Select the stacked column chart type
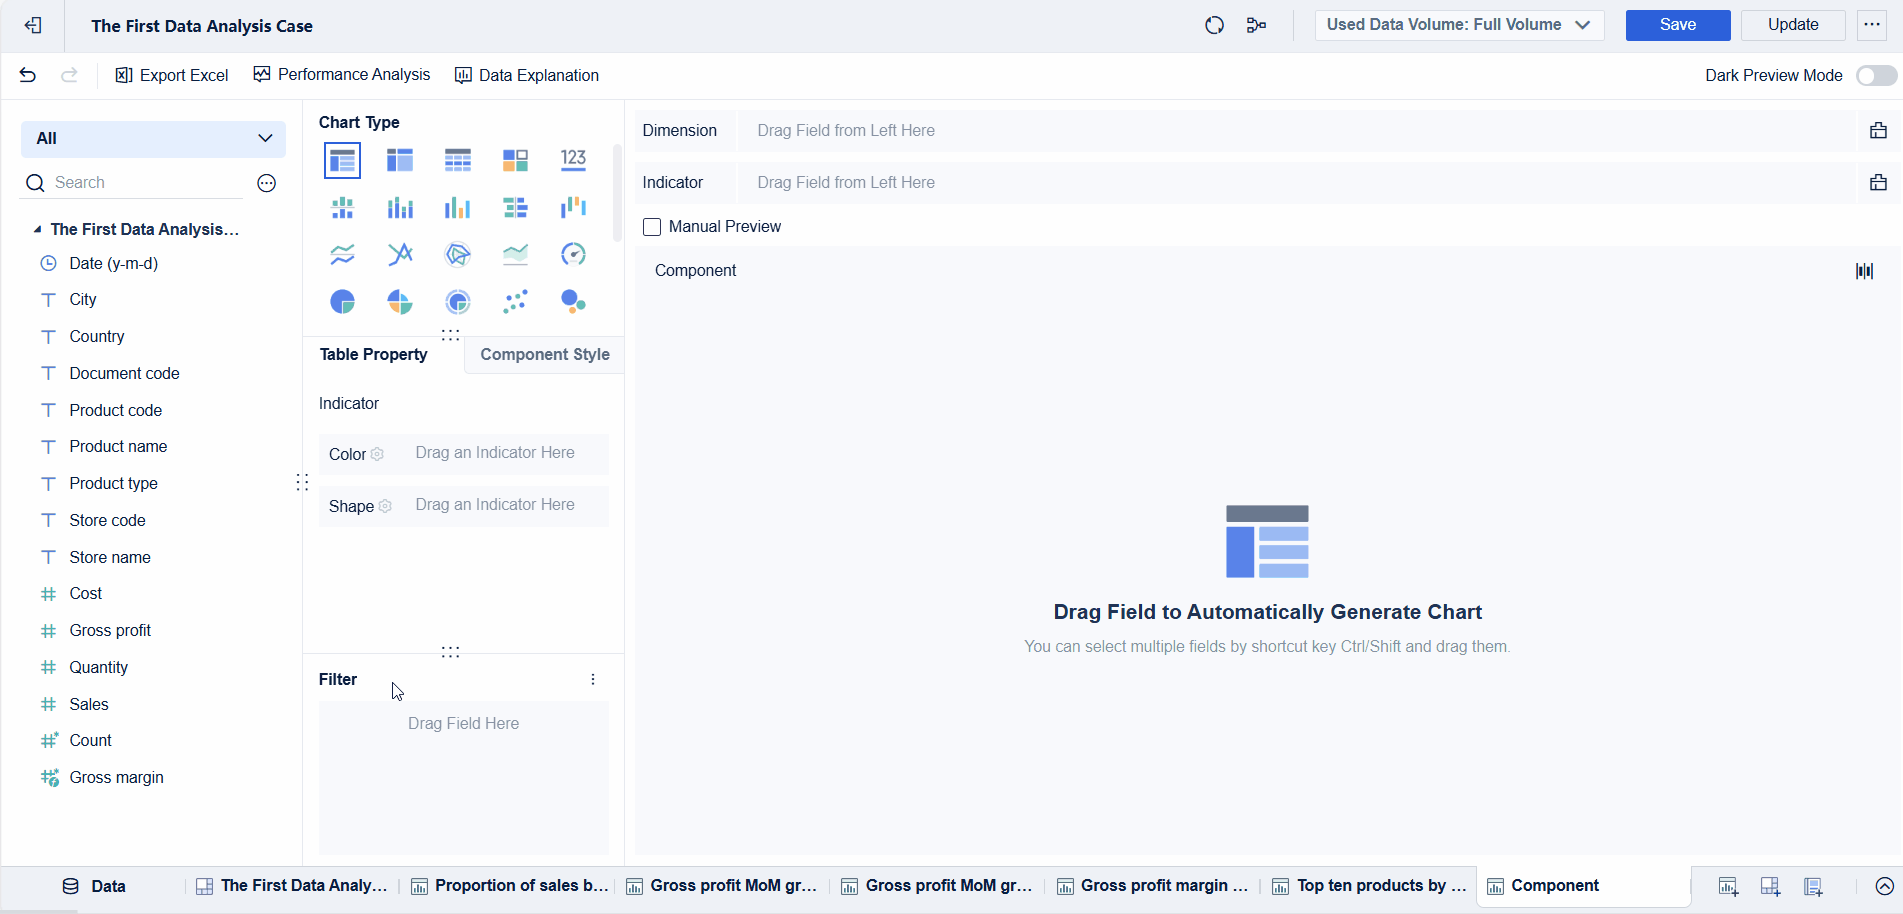Image resolution: width=1903 pixels, height=914 pixels. pyautogui.click(x=400, y=207)
